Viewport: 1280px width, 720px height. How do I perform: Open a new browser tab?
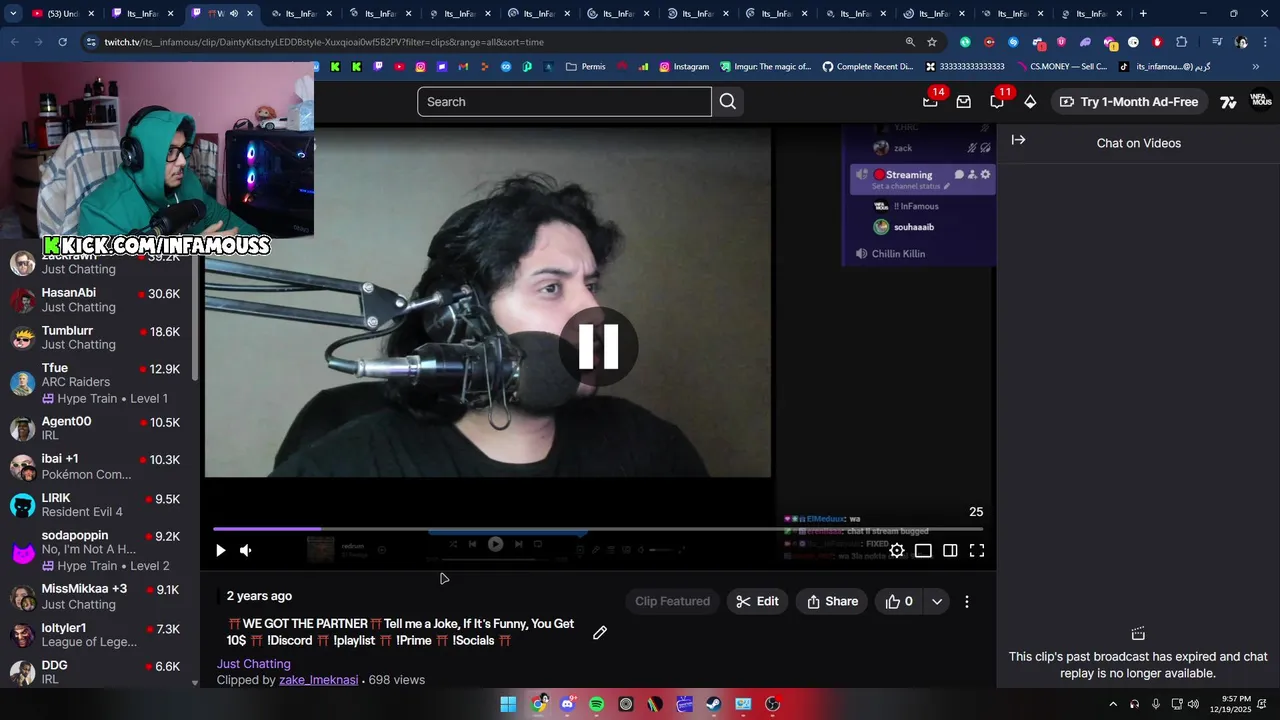click(1143, 13)
